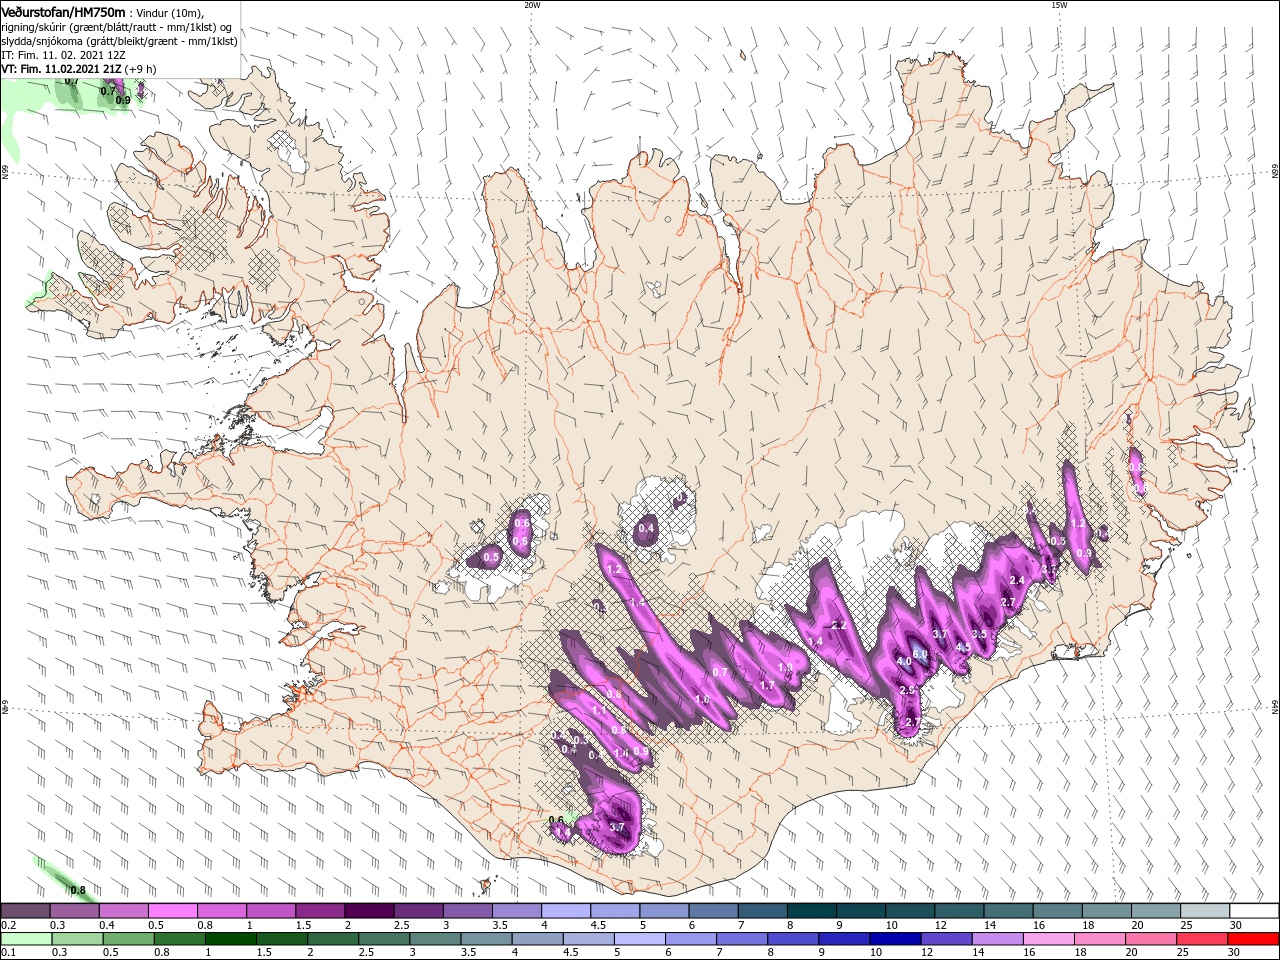
Task: Click the darkest purple 2–2.5 snow legend swatch
Action: point(368,911)
